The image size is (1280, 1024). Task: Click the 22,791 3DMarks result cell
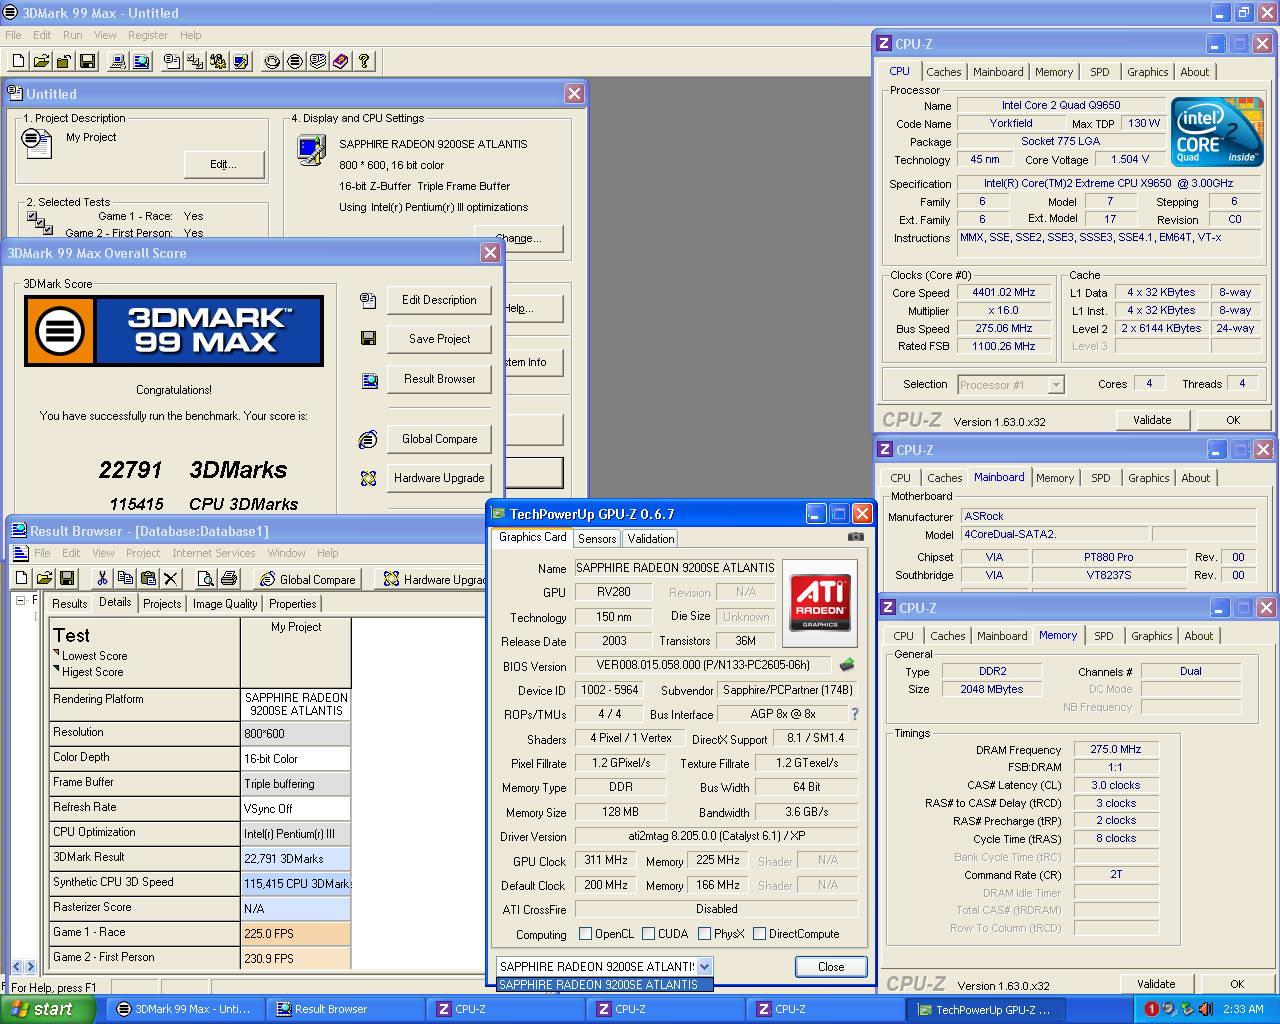[x=296, y=858]
